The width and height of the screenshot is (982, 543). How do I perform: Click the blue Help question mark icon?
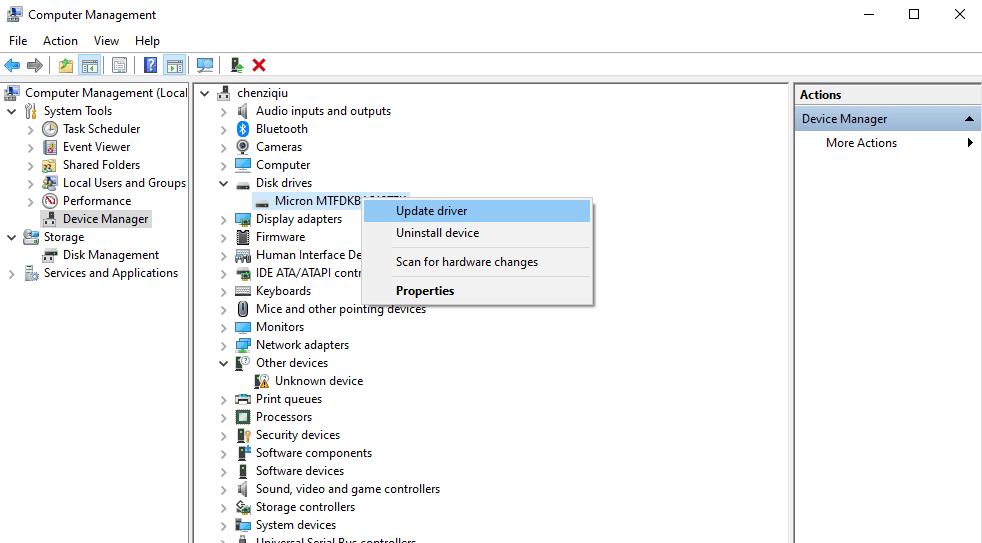[x=150, y=66]
